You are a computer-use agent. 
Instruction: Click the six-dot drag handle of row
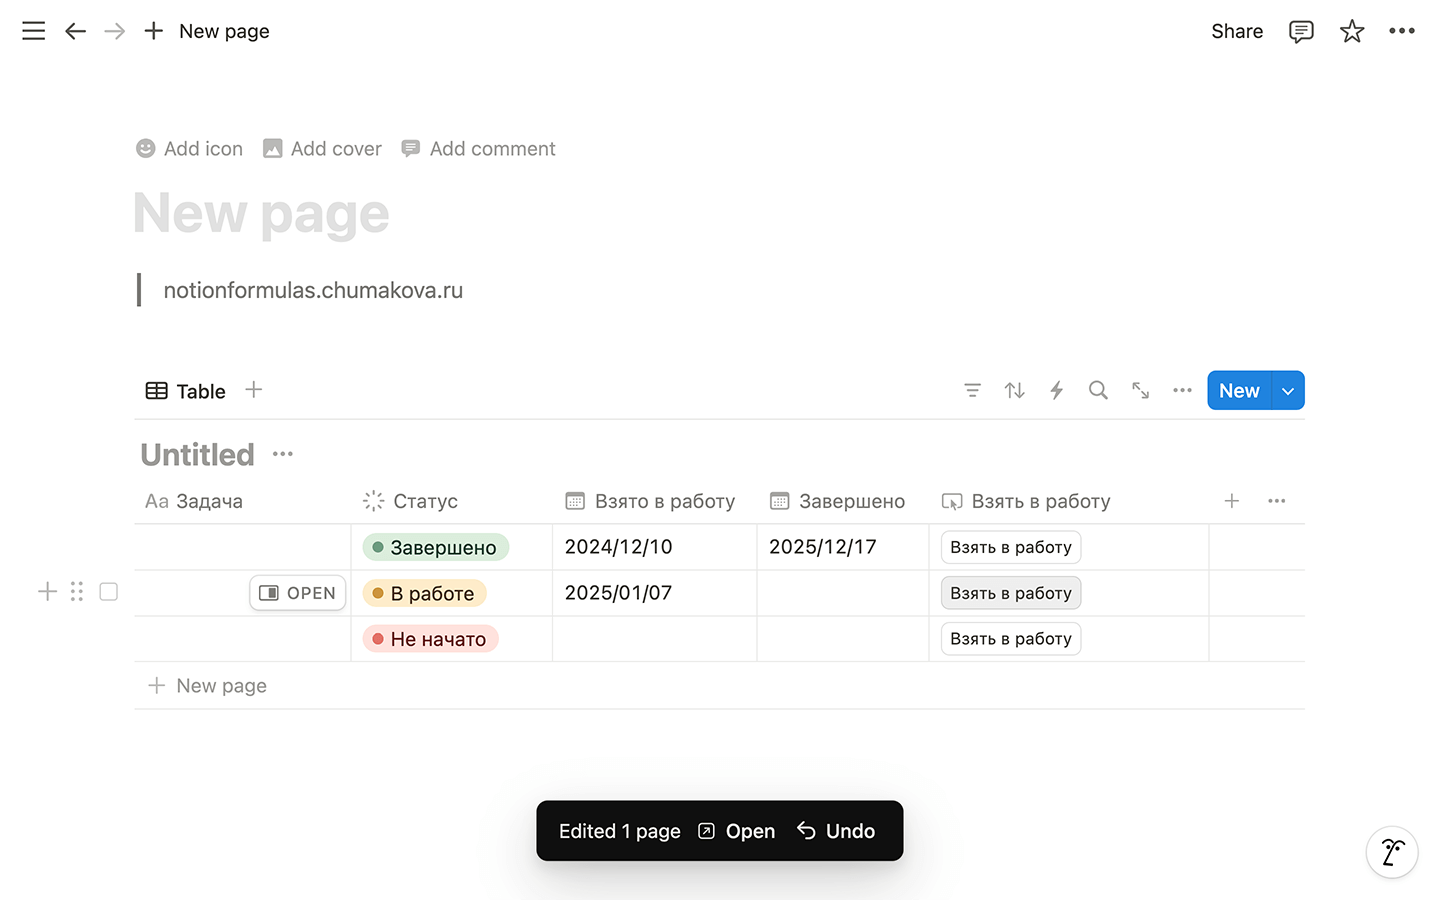77,592
